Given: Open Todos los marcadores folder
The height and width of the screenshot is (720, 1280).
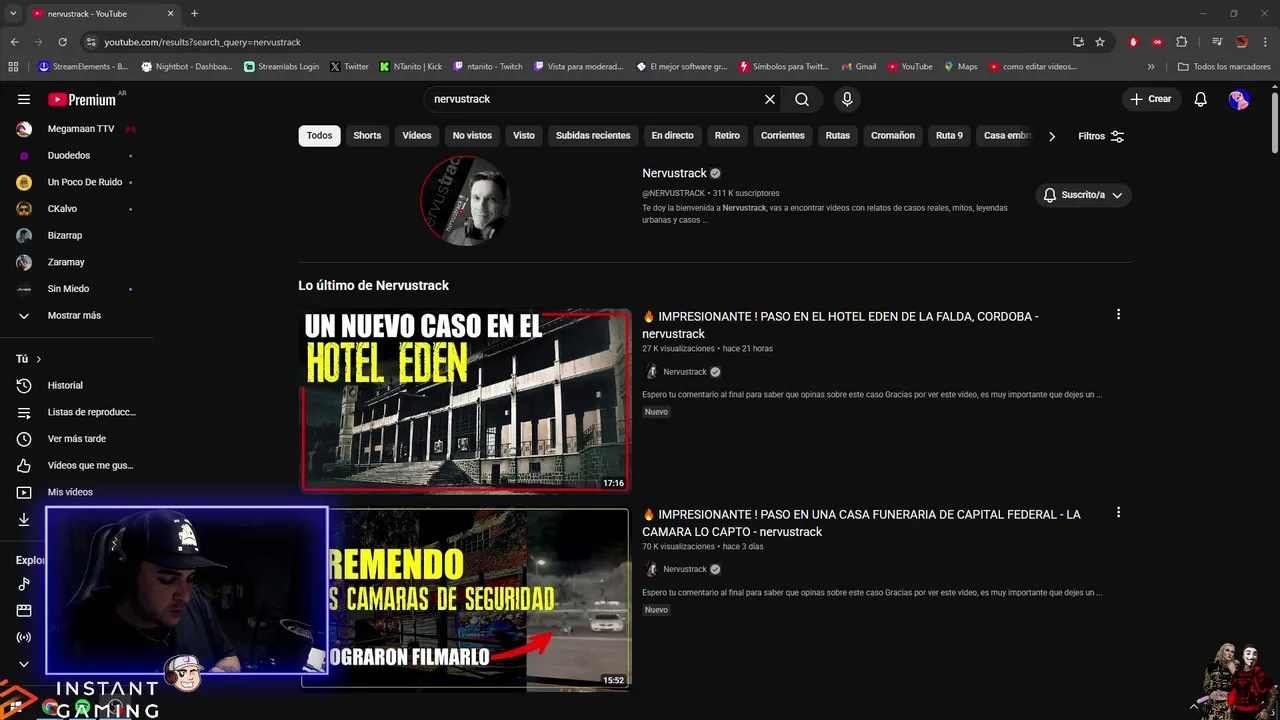Looking at the screenshot, I should point(1224,67).
